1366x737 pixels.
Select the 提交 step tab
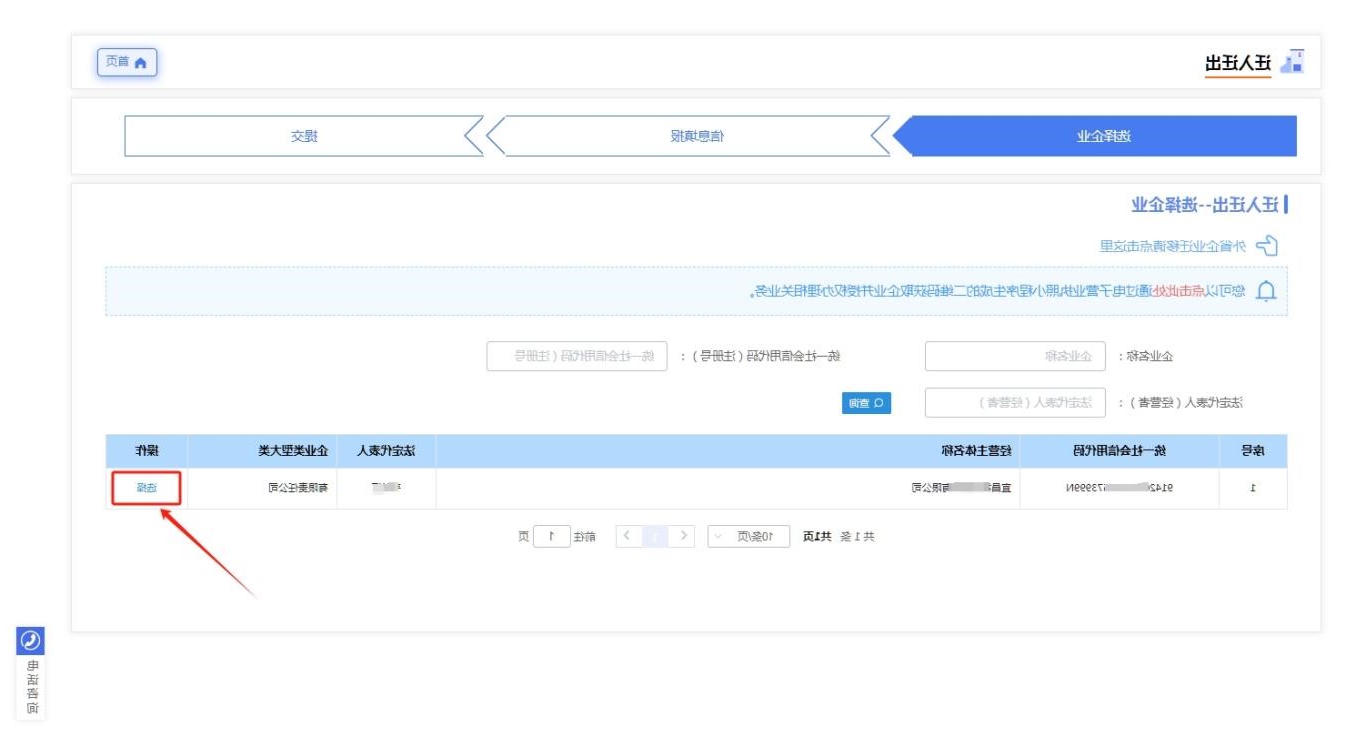(304, 136)
